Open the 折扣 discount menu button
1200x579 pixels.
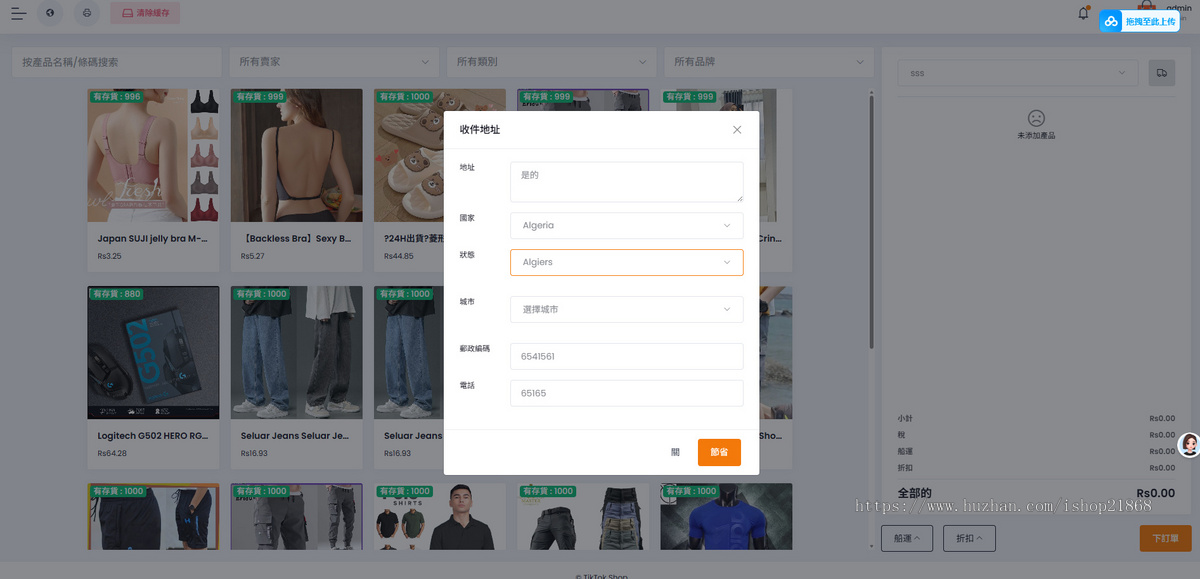click(x=969, y=538)
